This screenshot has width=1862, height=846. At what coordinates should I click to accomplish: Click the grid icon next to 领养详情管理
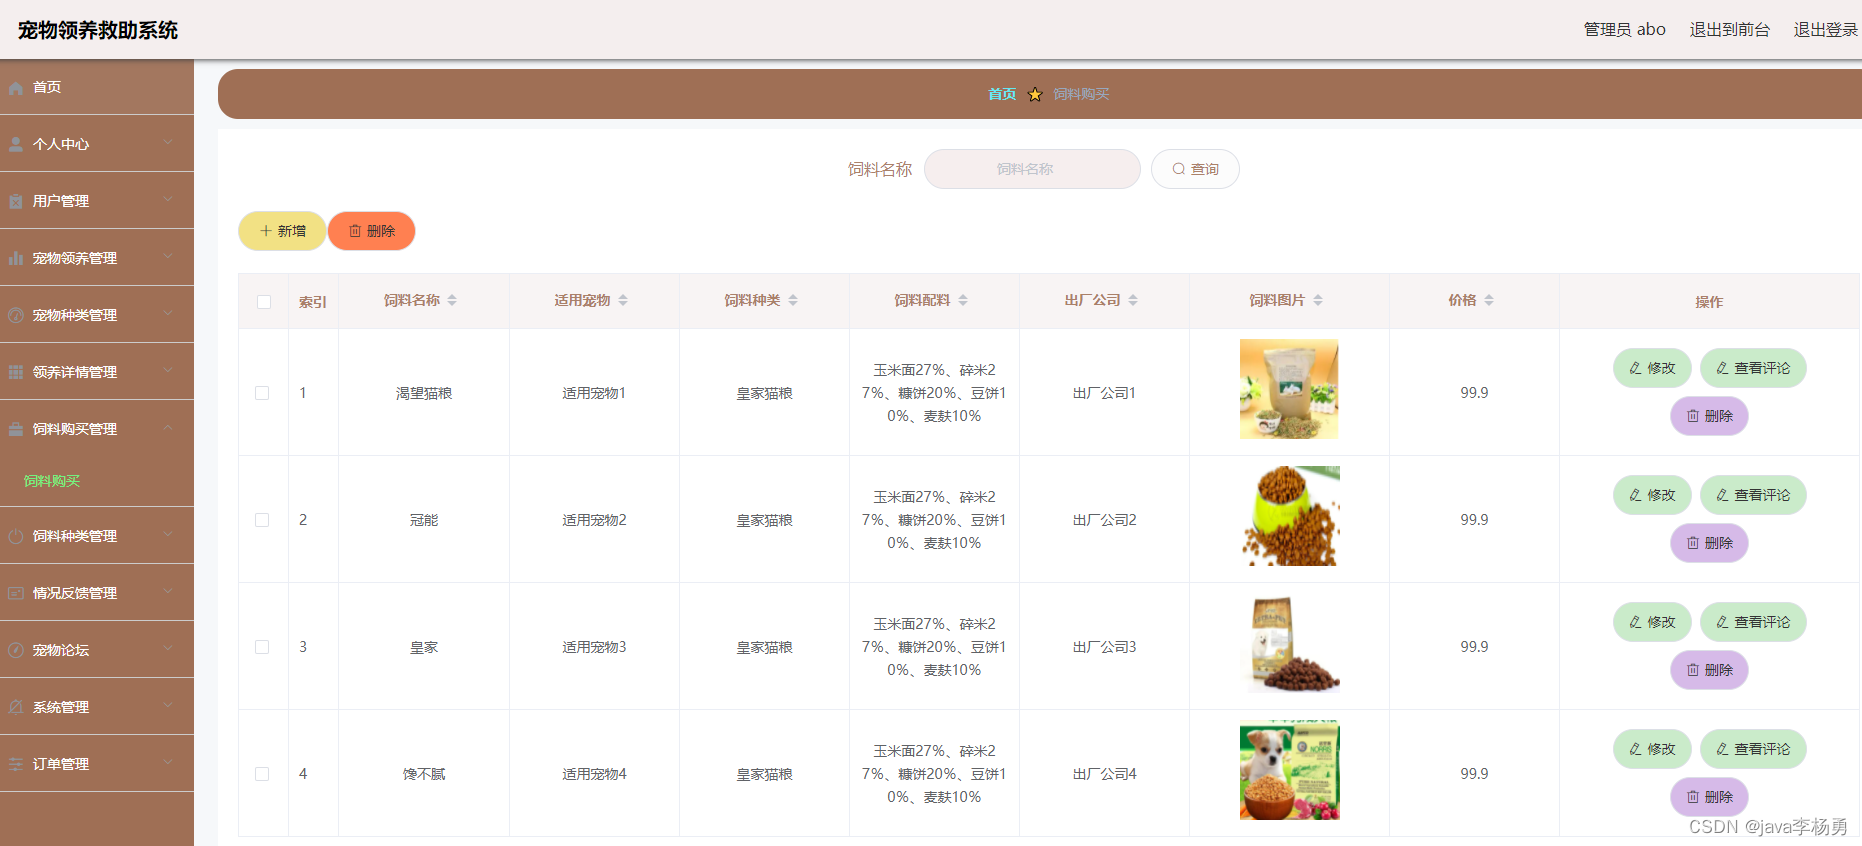click(x=16, y=372)
